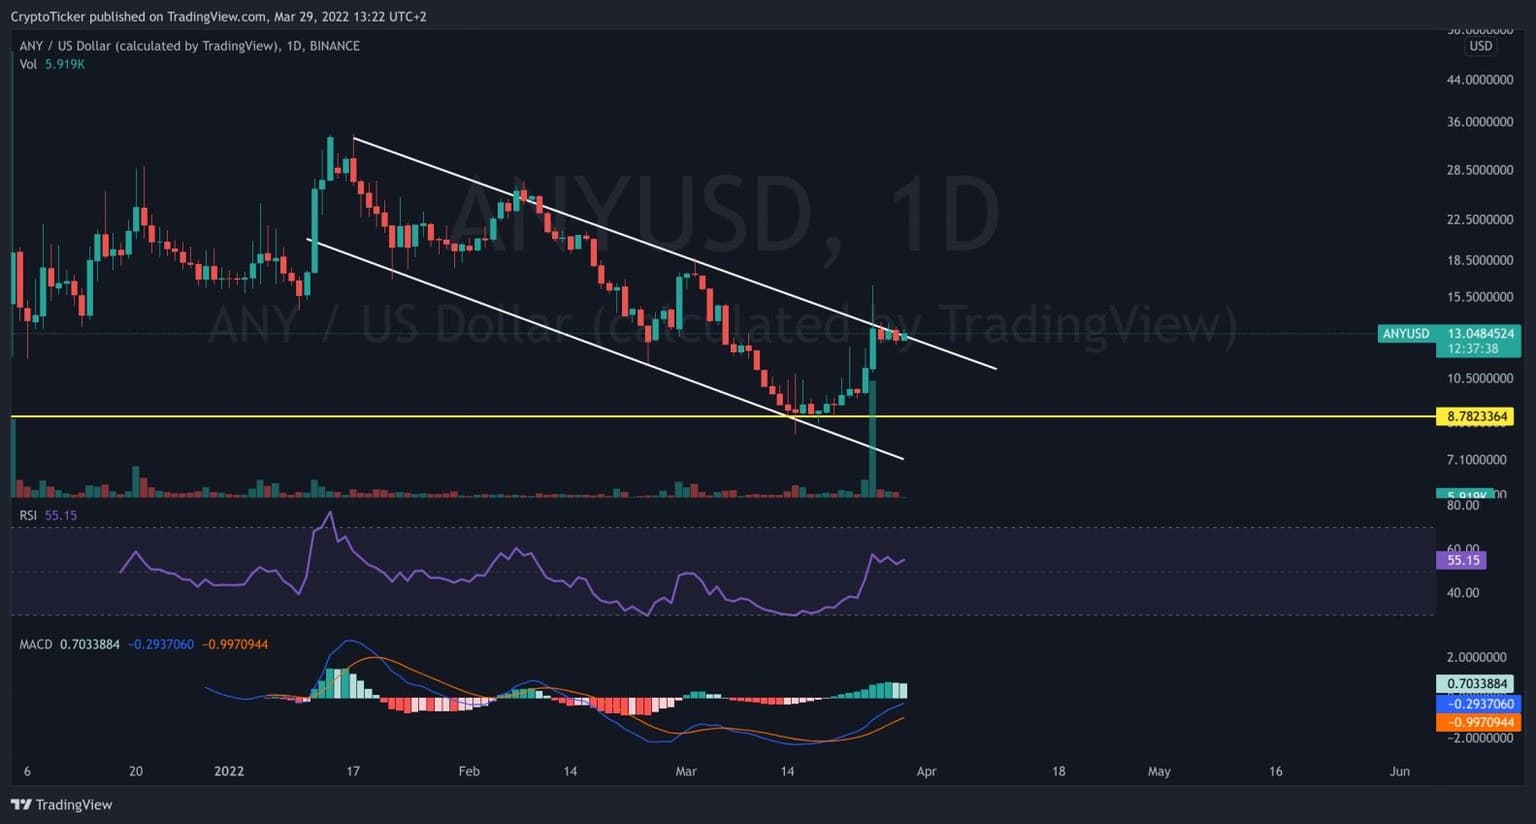The image size is (1536, 824).
Task: Select the Vol indicator legend
Action: (x=28, y=64)
